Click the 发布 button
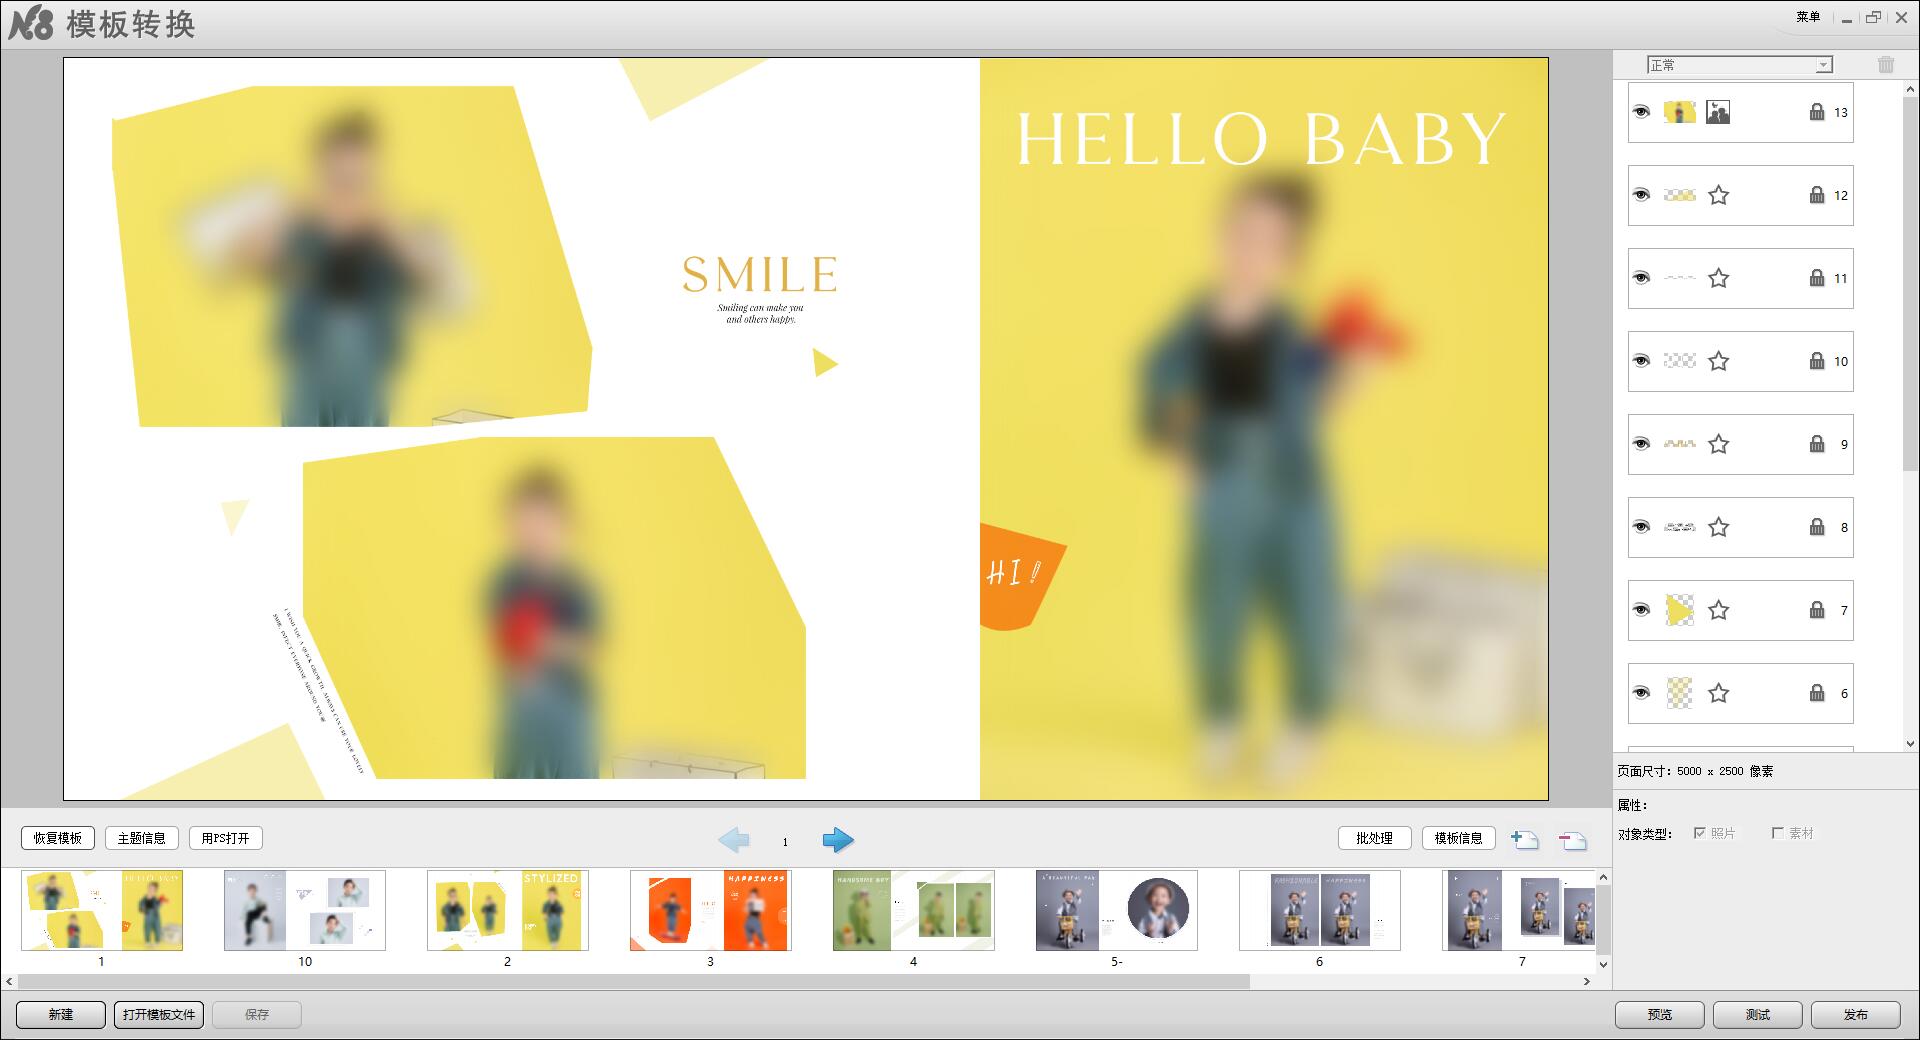Viewport: 1920px width, 1040px height. coord(1855,1014)
